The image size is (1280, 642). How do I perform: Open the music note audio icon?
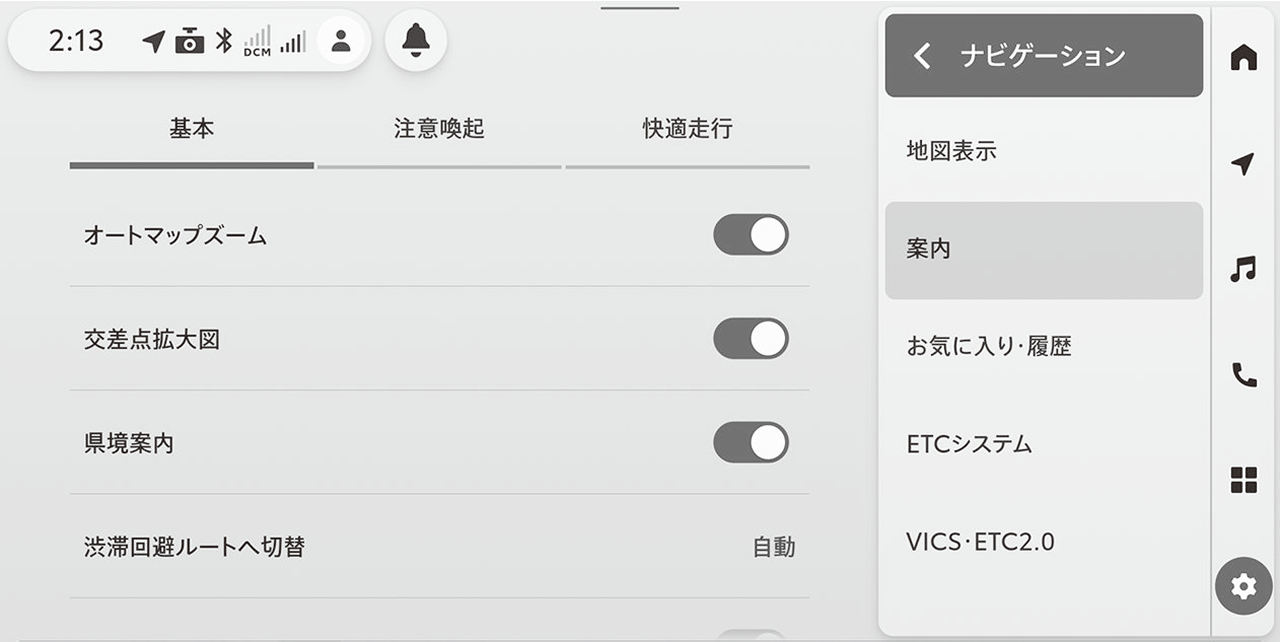1243,269
